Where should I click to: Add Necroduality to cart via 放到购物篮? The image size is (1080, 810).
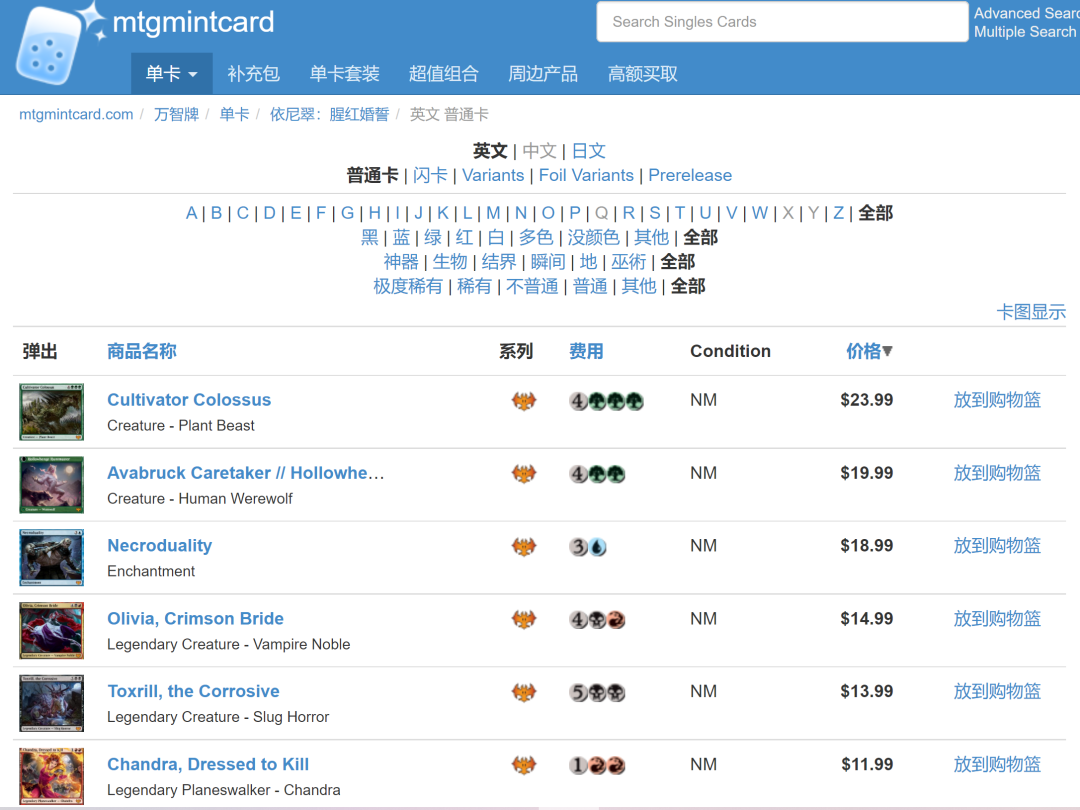pyautogui.click(x=996, y=546)
